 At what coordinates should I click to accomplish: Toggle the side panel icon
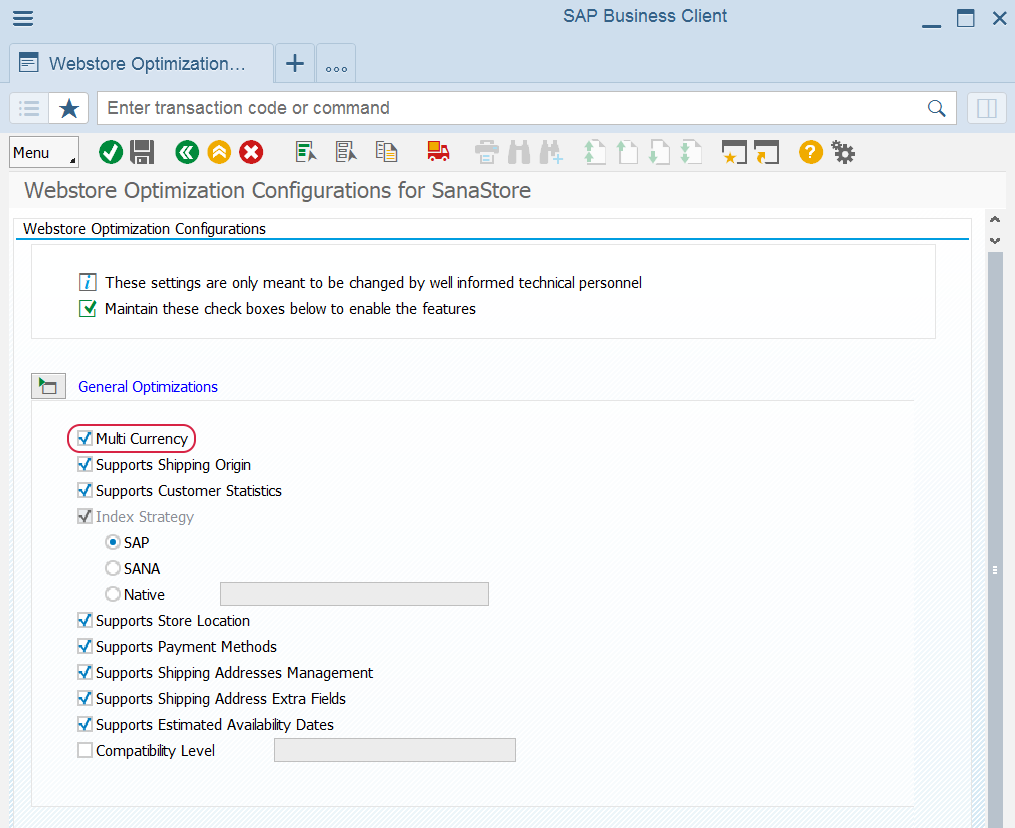987,108
